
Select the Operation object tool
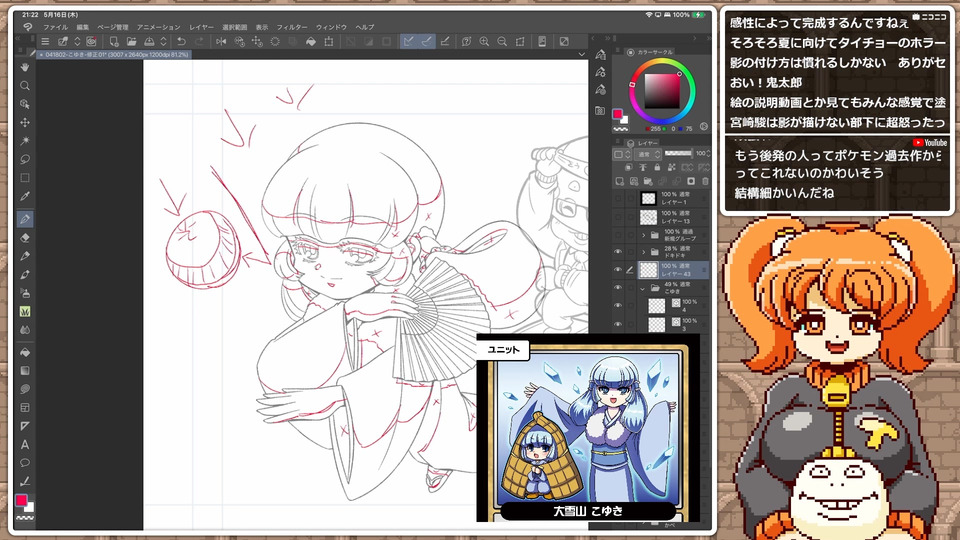click(24, 104)
